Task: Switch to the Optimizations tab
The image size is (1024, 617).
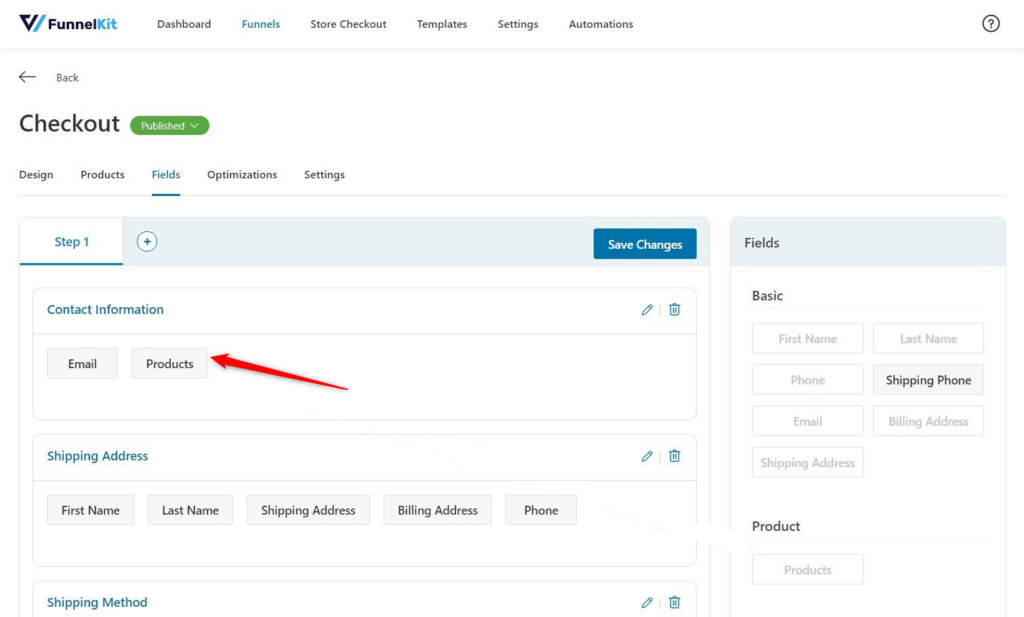Action: [x=242, y=174]
